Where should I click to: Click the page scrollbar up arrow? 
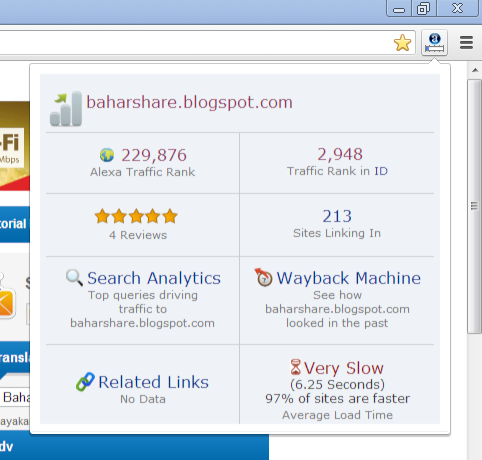coord(475,70)
